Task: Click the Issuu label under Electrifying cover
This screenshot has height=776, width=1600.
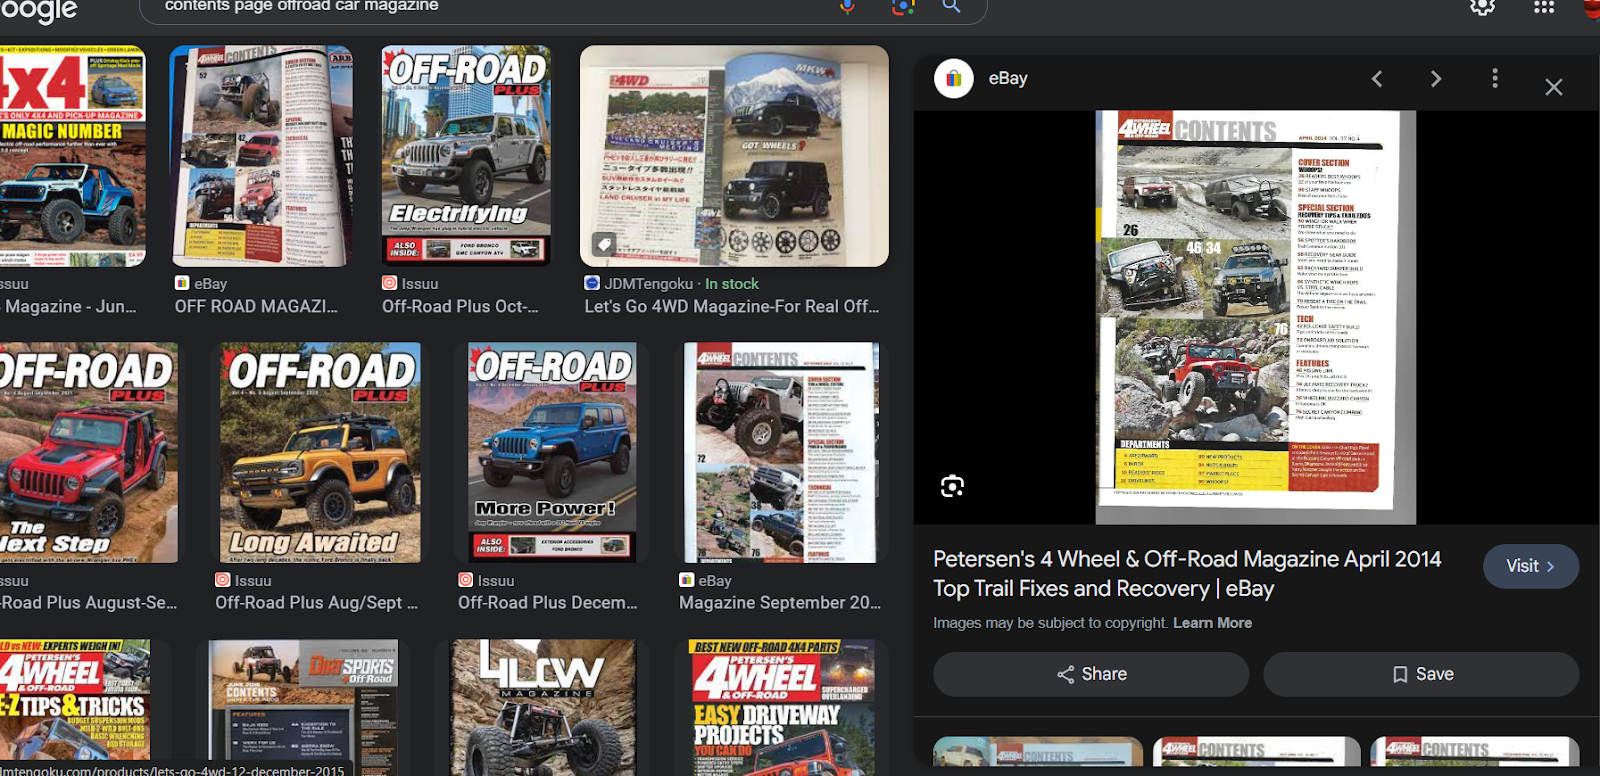Action: [x=420, y=284]
